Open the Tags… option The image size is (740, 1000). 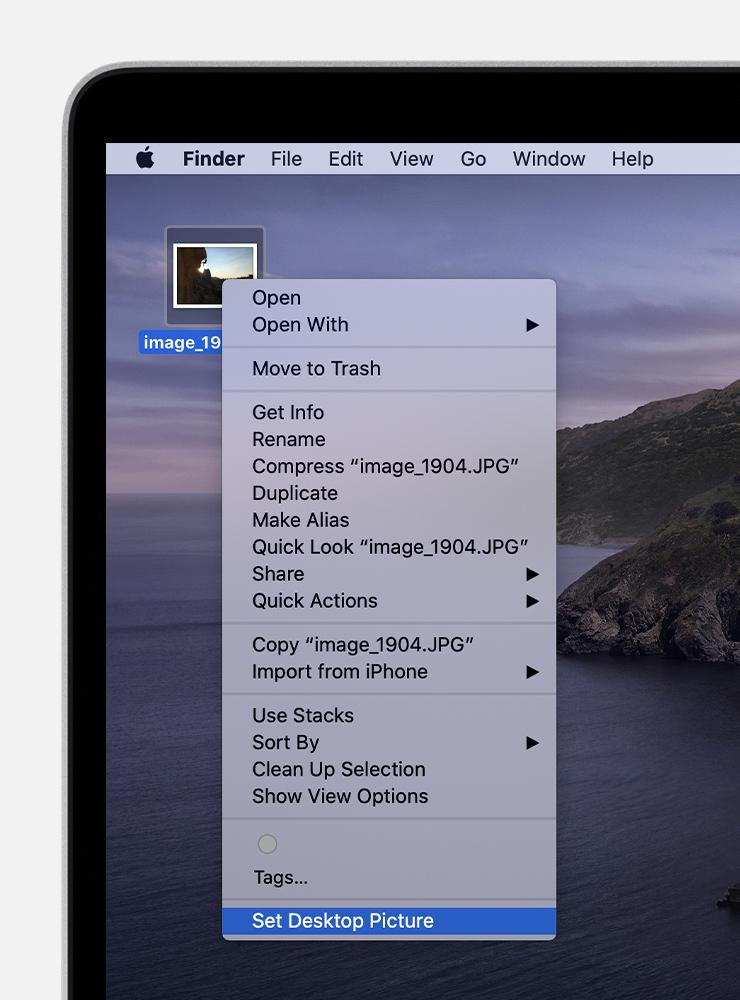pyautogui.click(x=281, y=878)
